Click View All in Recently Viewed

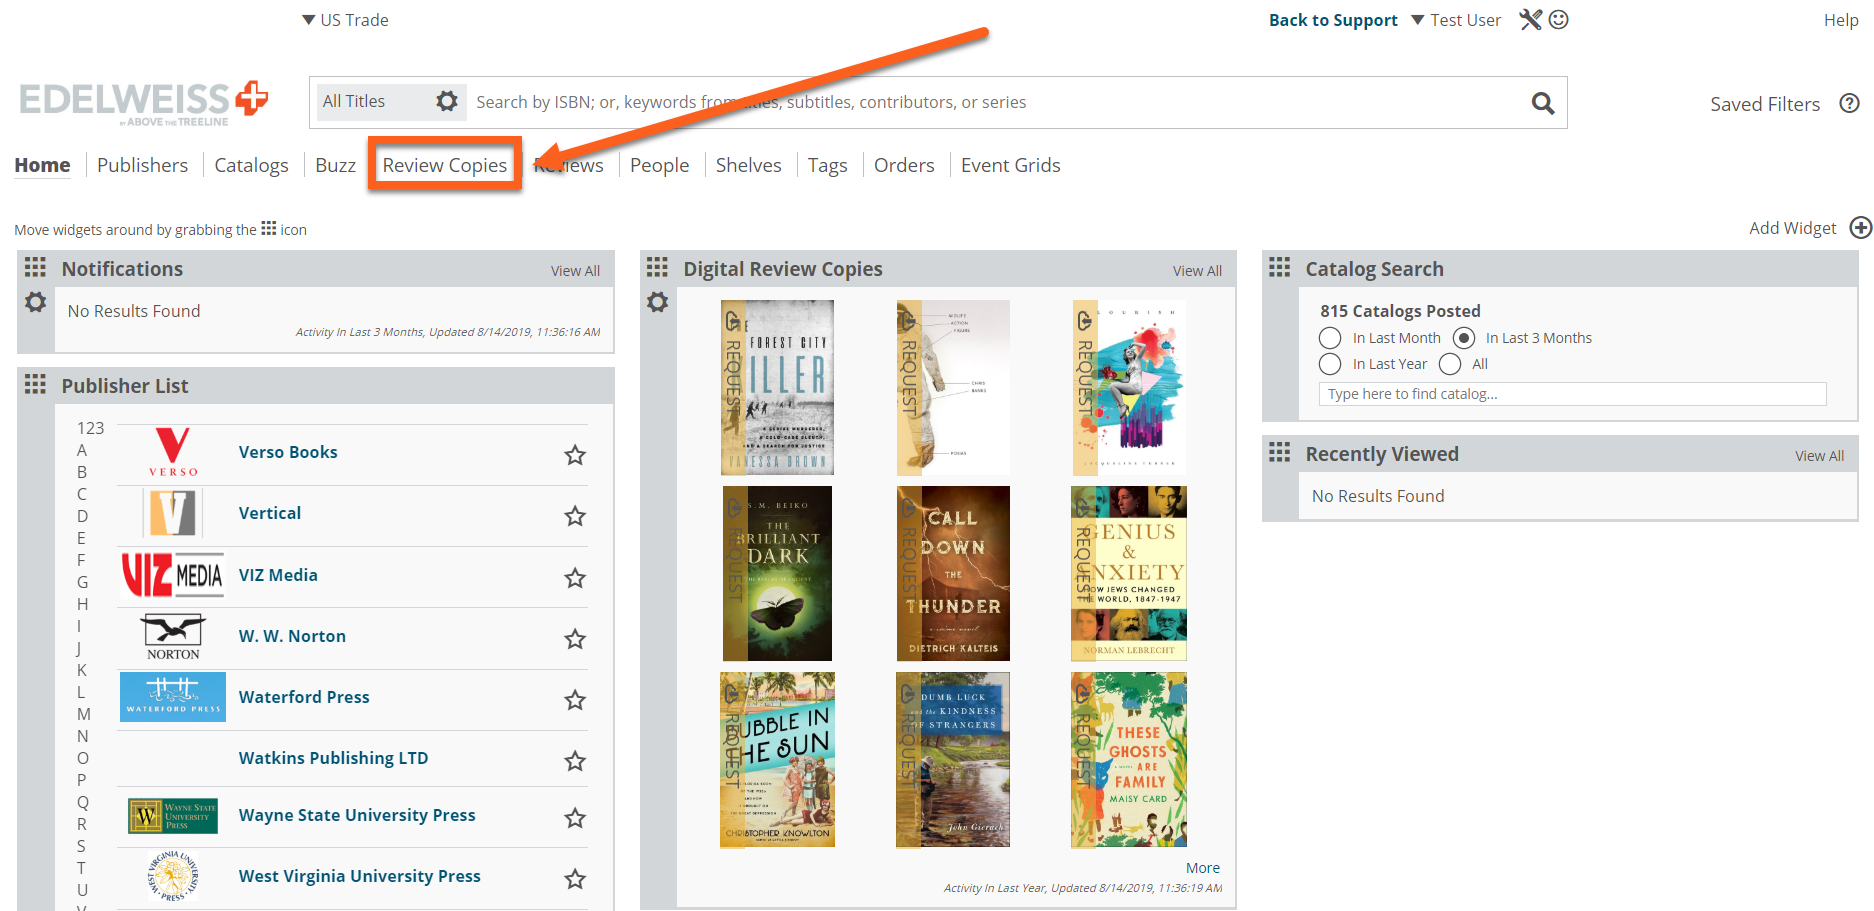pos(1819,456)
